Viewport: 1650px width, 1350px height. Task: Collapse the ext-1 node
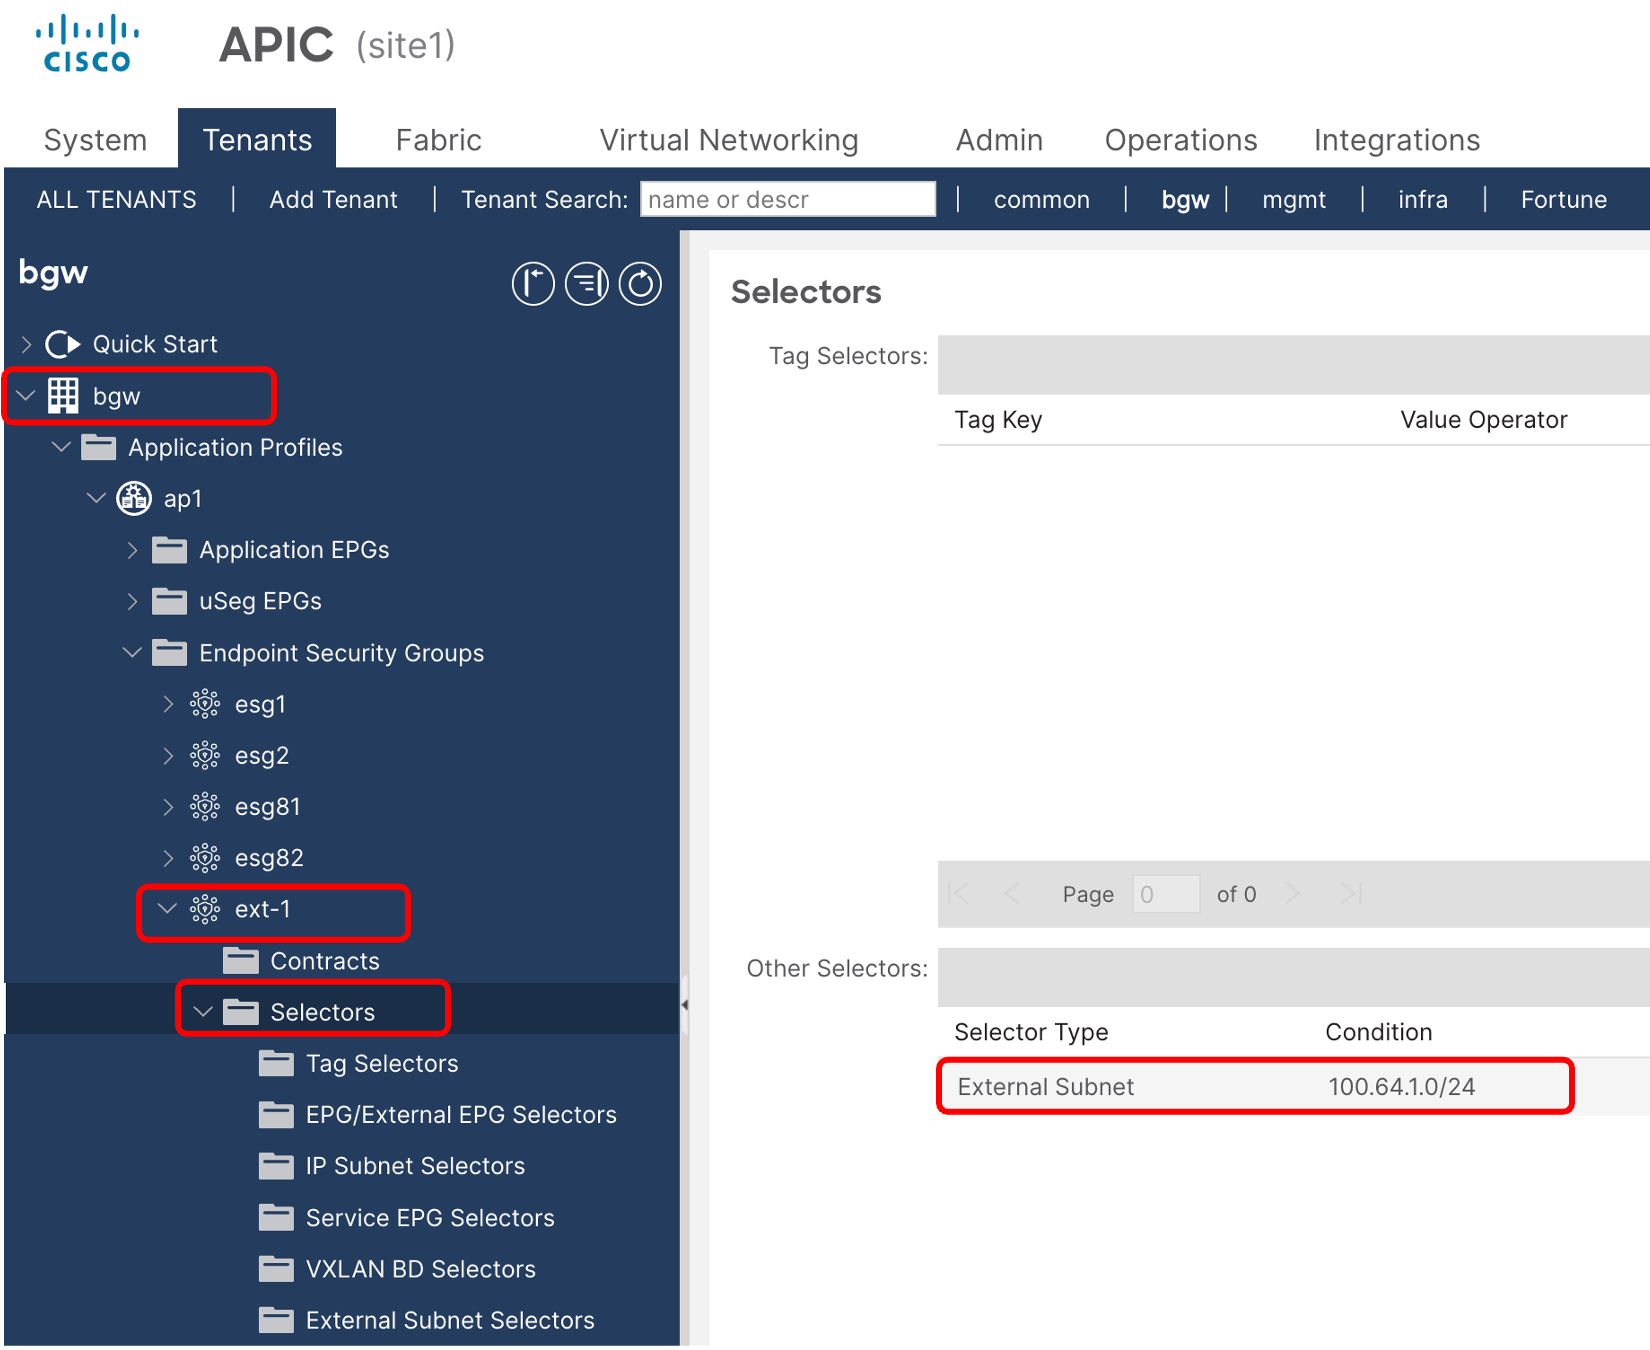(168, 909)
